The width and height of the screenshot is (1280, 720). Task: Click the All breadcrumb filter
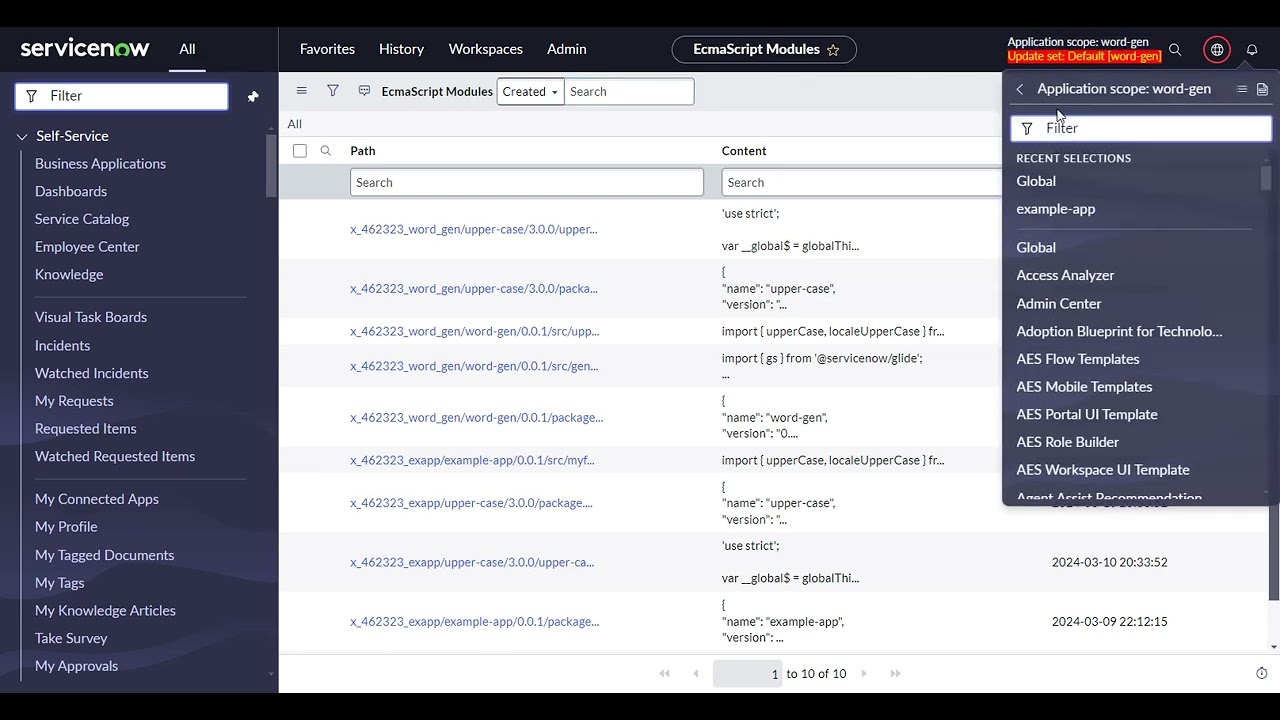pos(294,124)
